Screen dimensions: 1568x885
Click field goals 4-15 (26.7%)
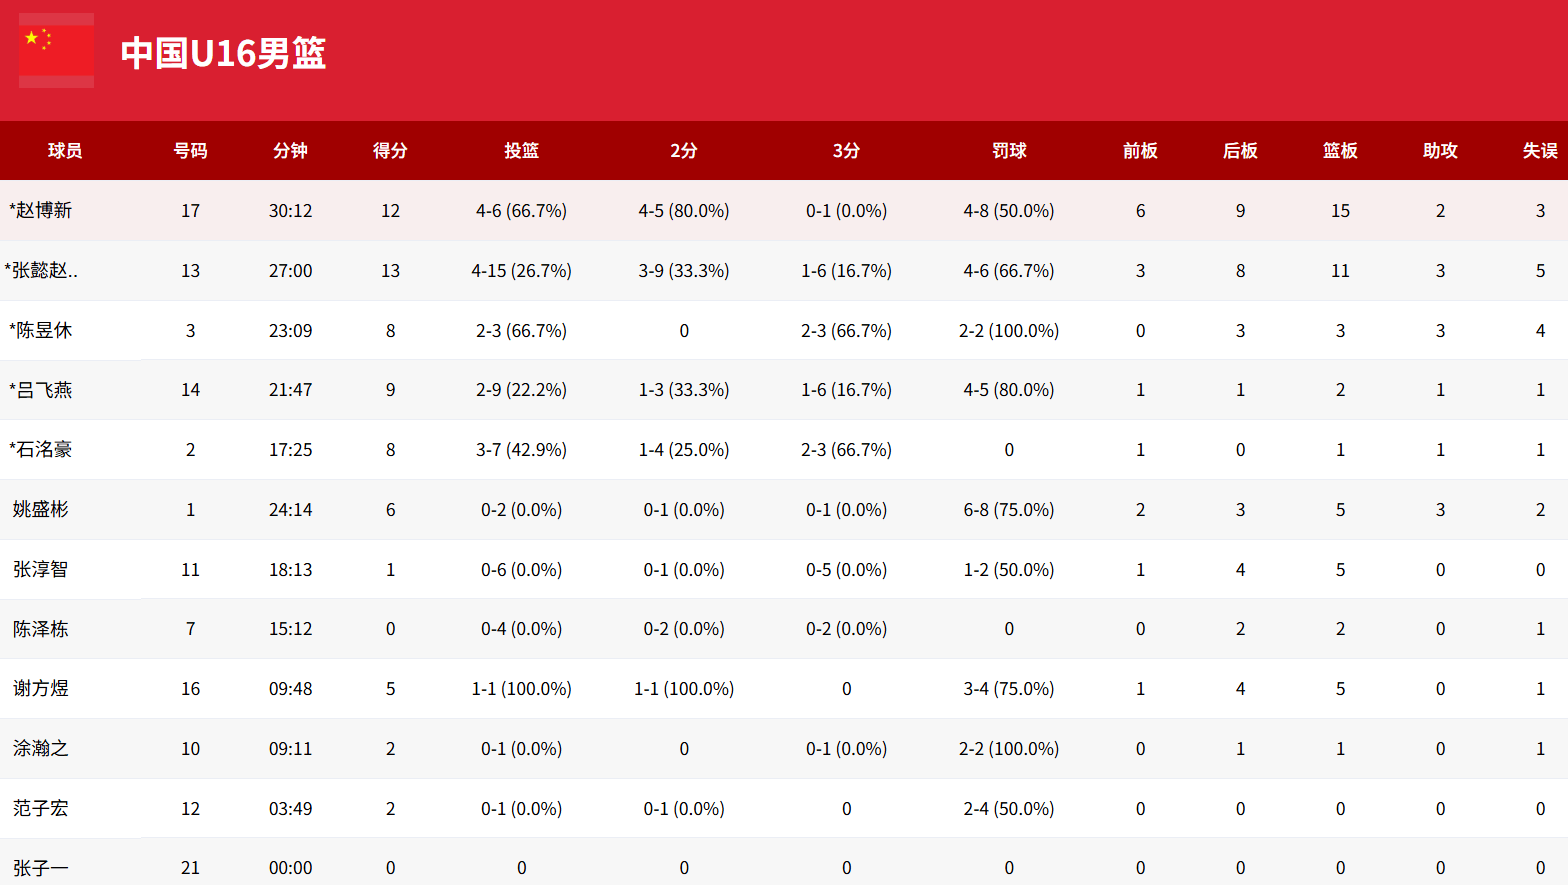[521, 271]
